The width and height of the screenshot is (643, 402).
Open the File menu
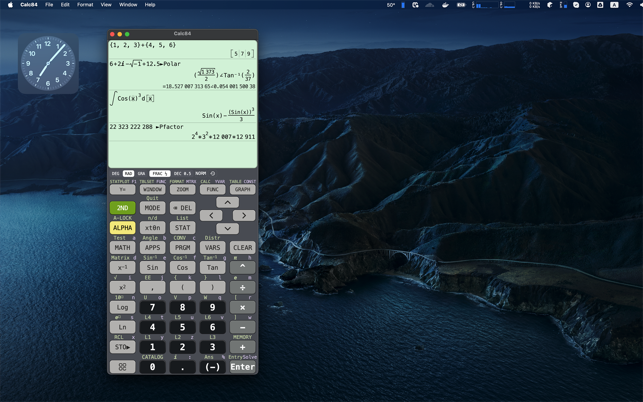click(49, 5)
